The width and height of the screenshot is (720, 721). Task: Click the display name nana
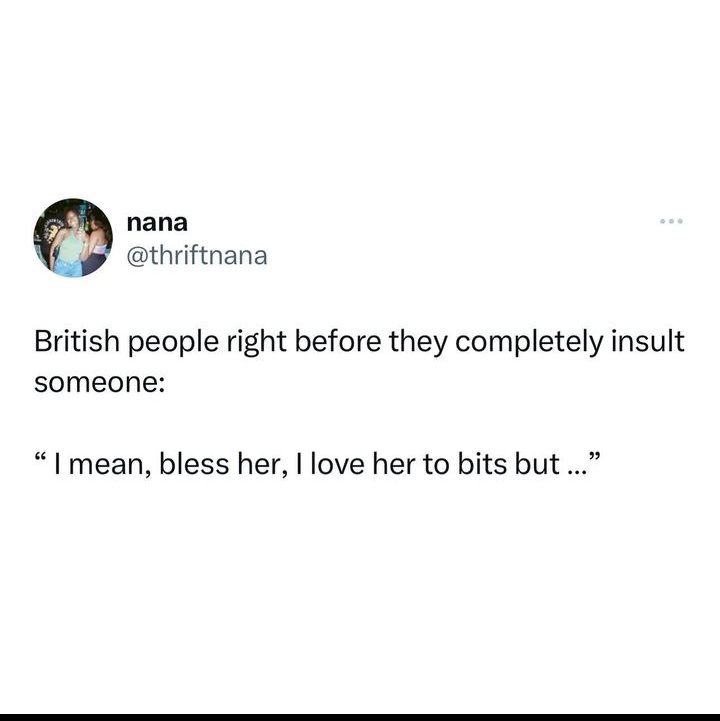[157, 223]
